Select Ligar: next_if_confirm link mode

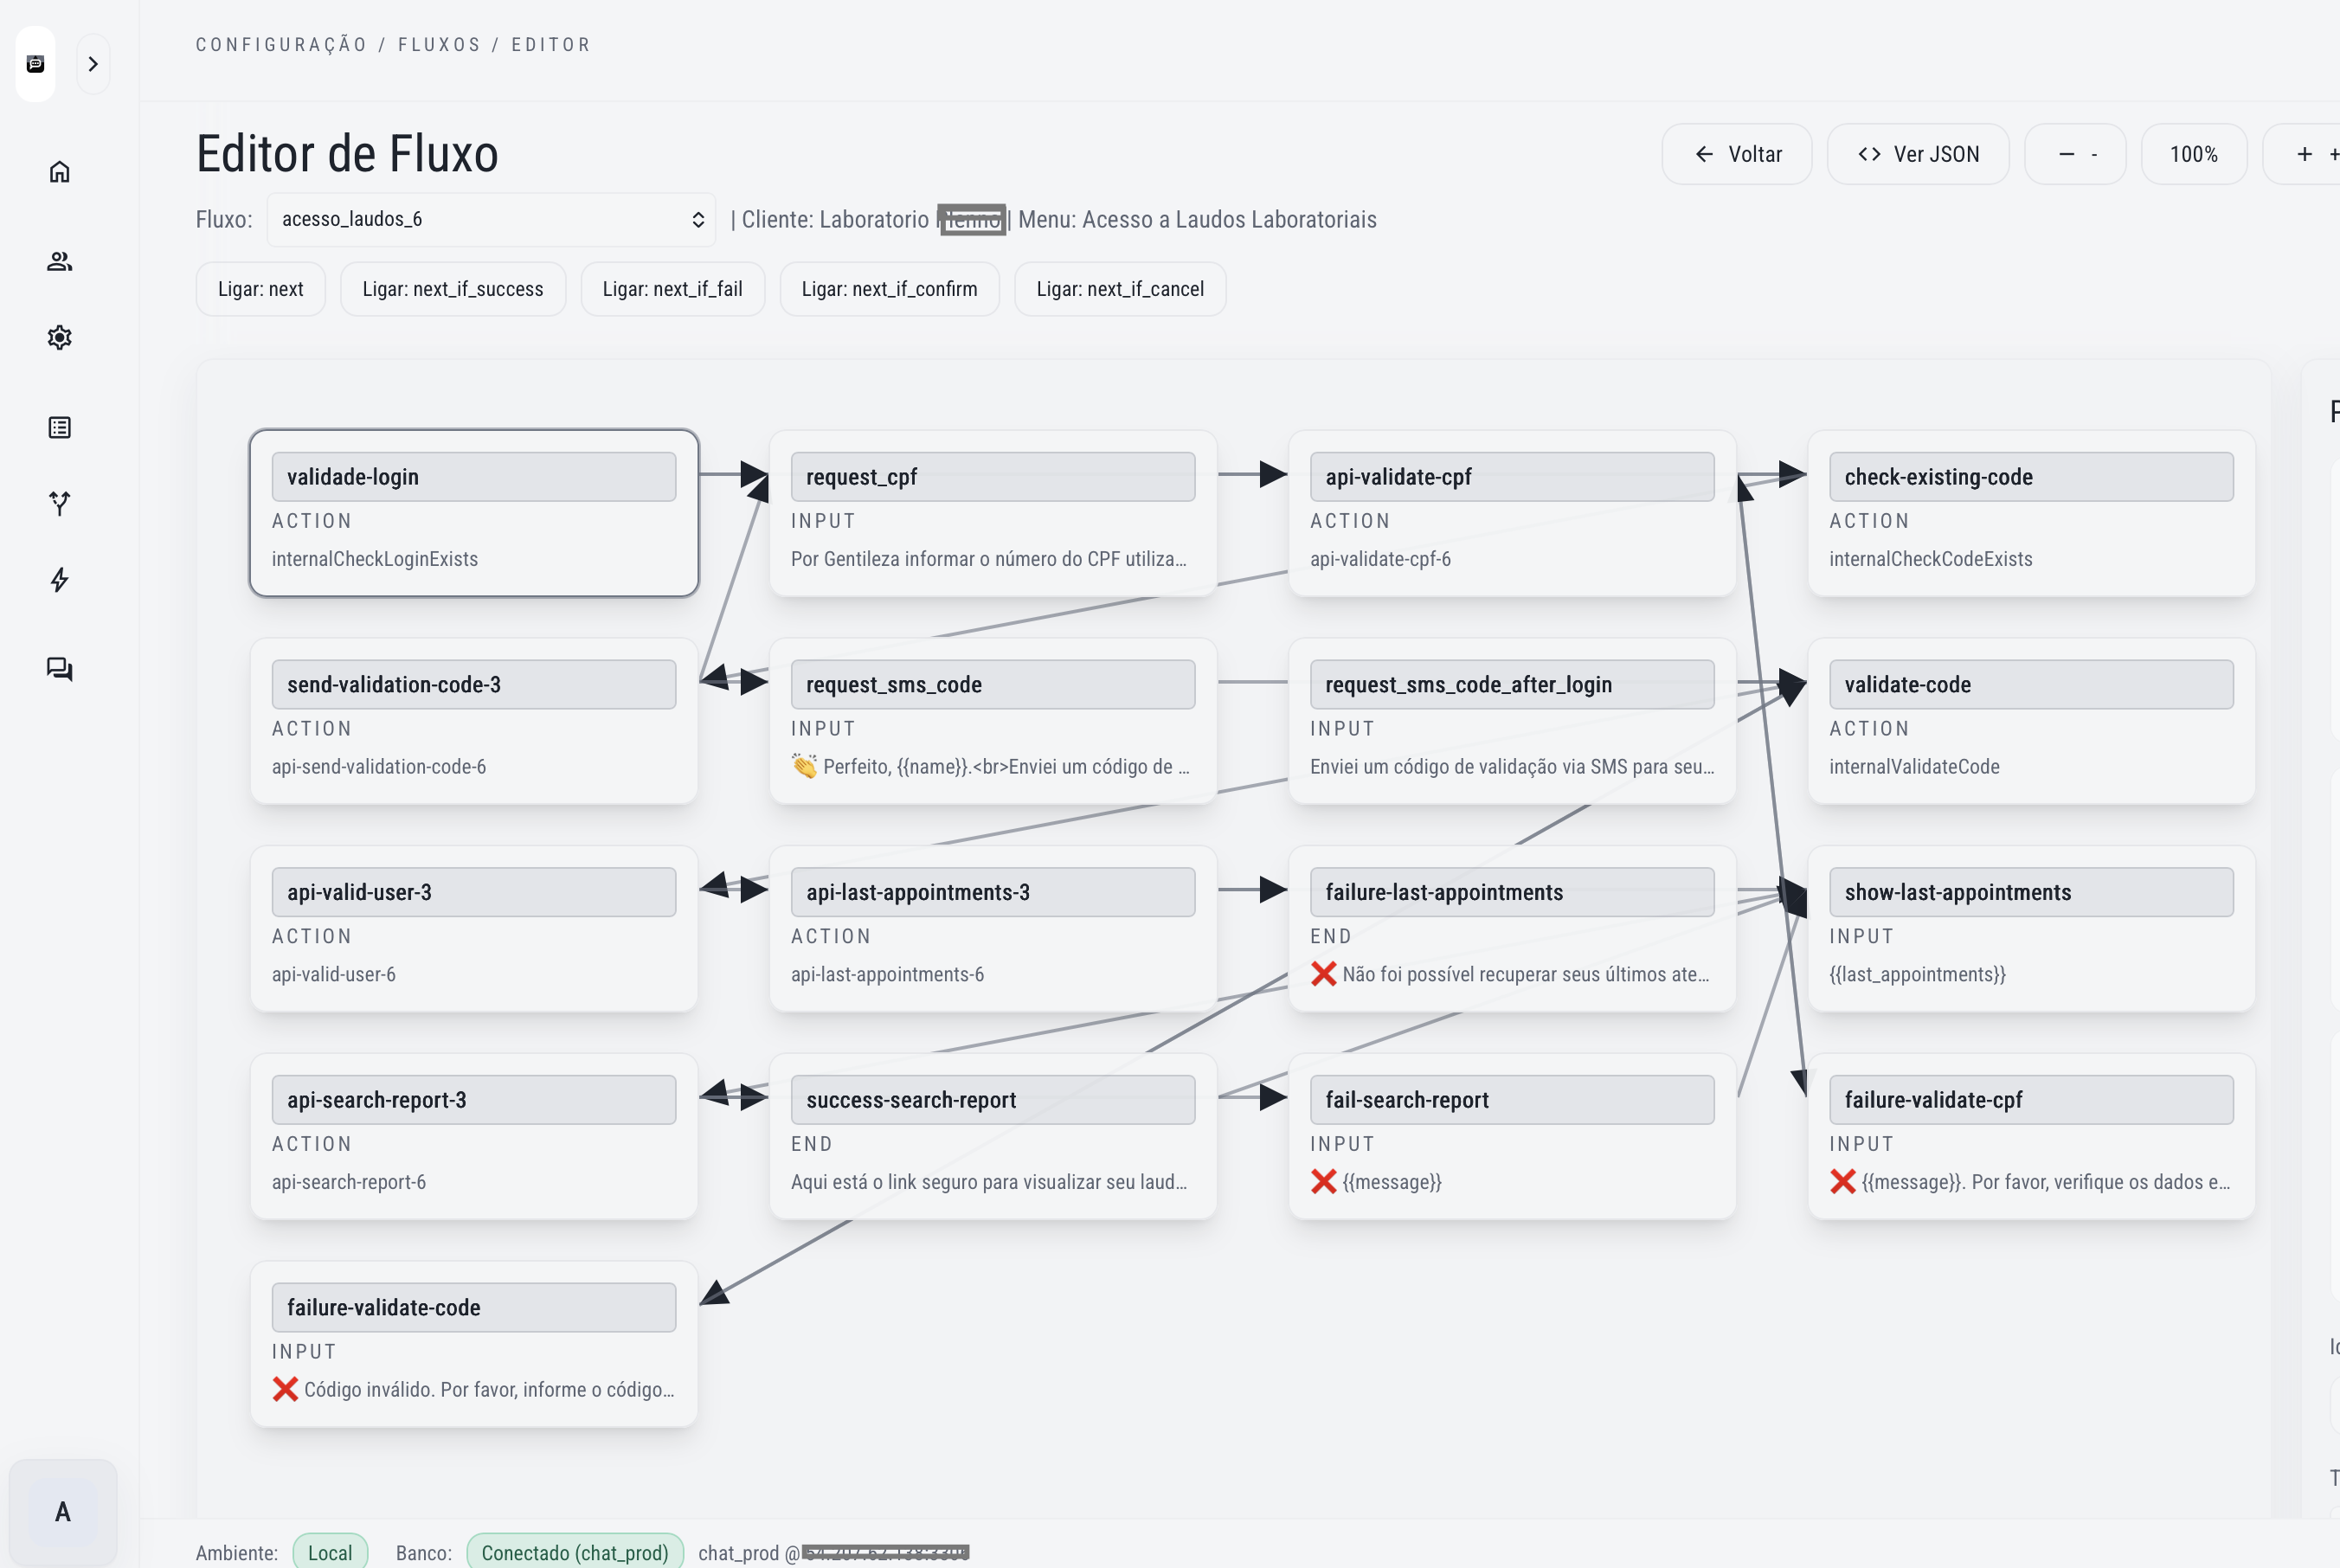point(890,289)
